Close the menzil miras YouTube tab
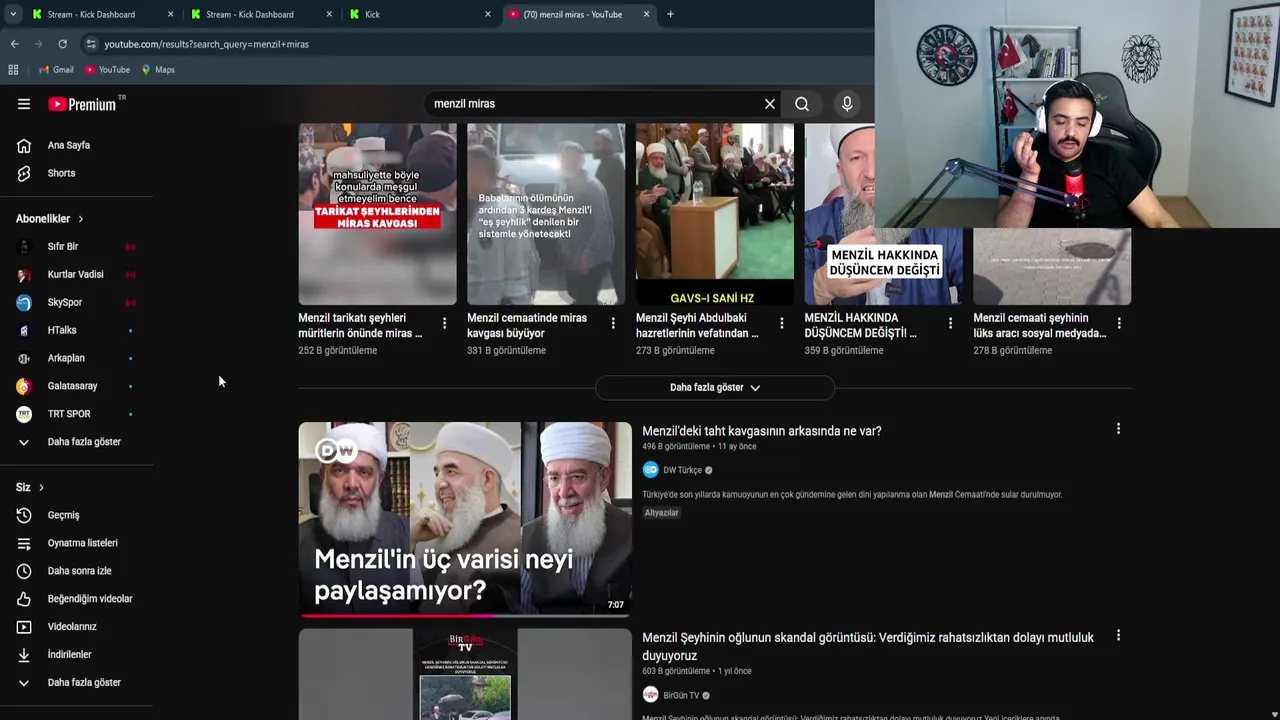 tap(646, 14)
